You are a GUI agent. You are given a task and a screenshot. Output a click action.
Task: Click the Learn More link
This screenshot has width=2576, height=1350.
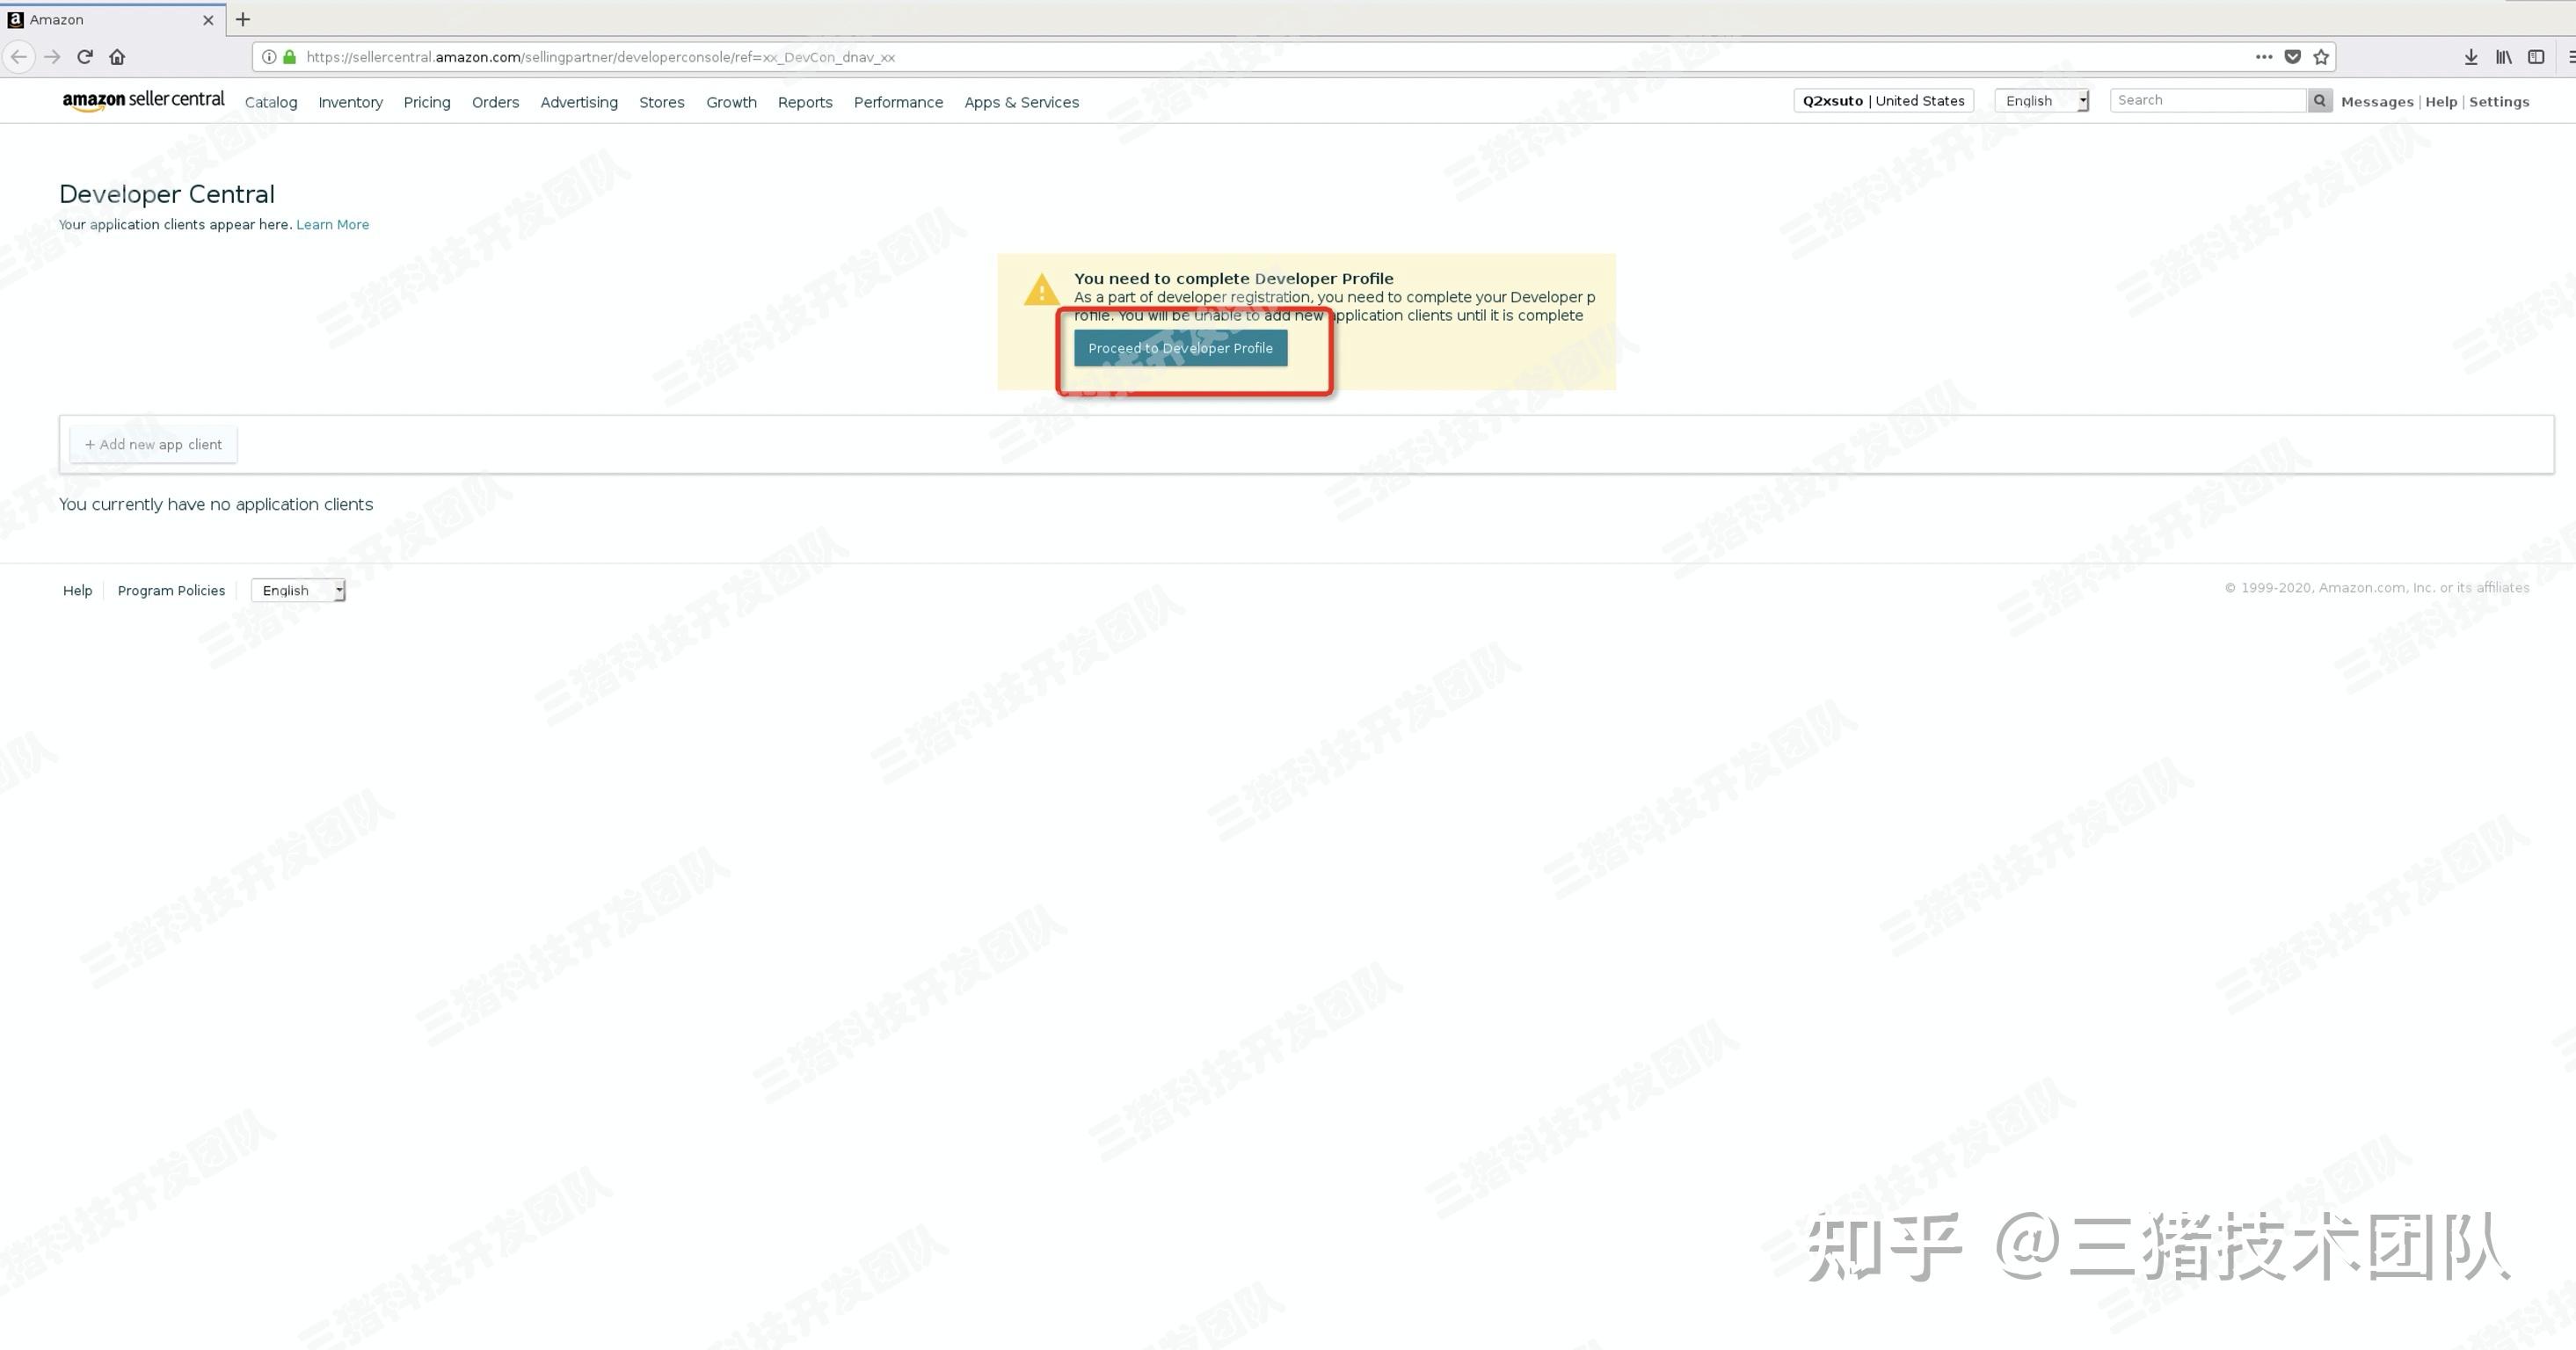[332, 224]
